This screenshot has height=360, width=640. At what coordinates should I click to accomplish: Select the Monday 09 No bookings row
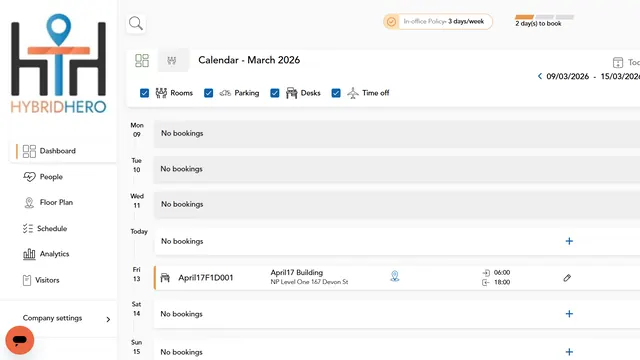tap(397, 133)
